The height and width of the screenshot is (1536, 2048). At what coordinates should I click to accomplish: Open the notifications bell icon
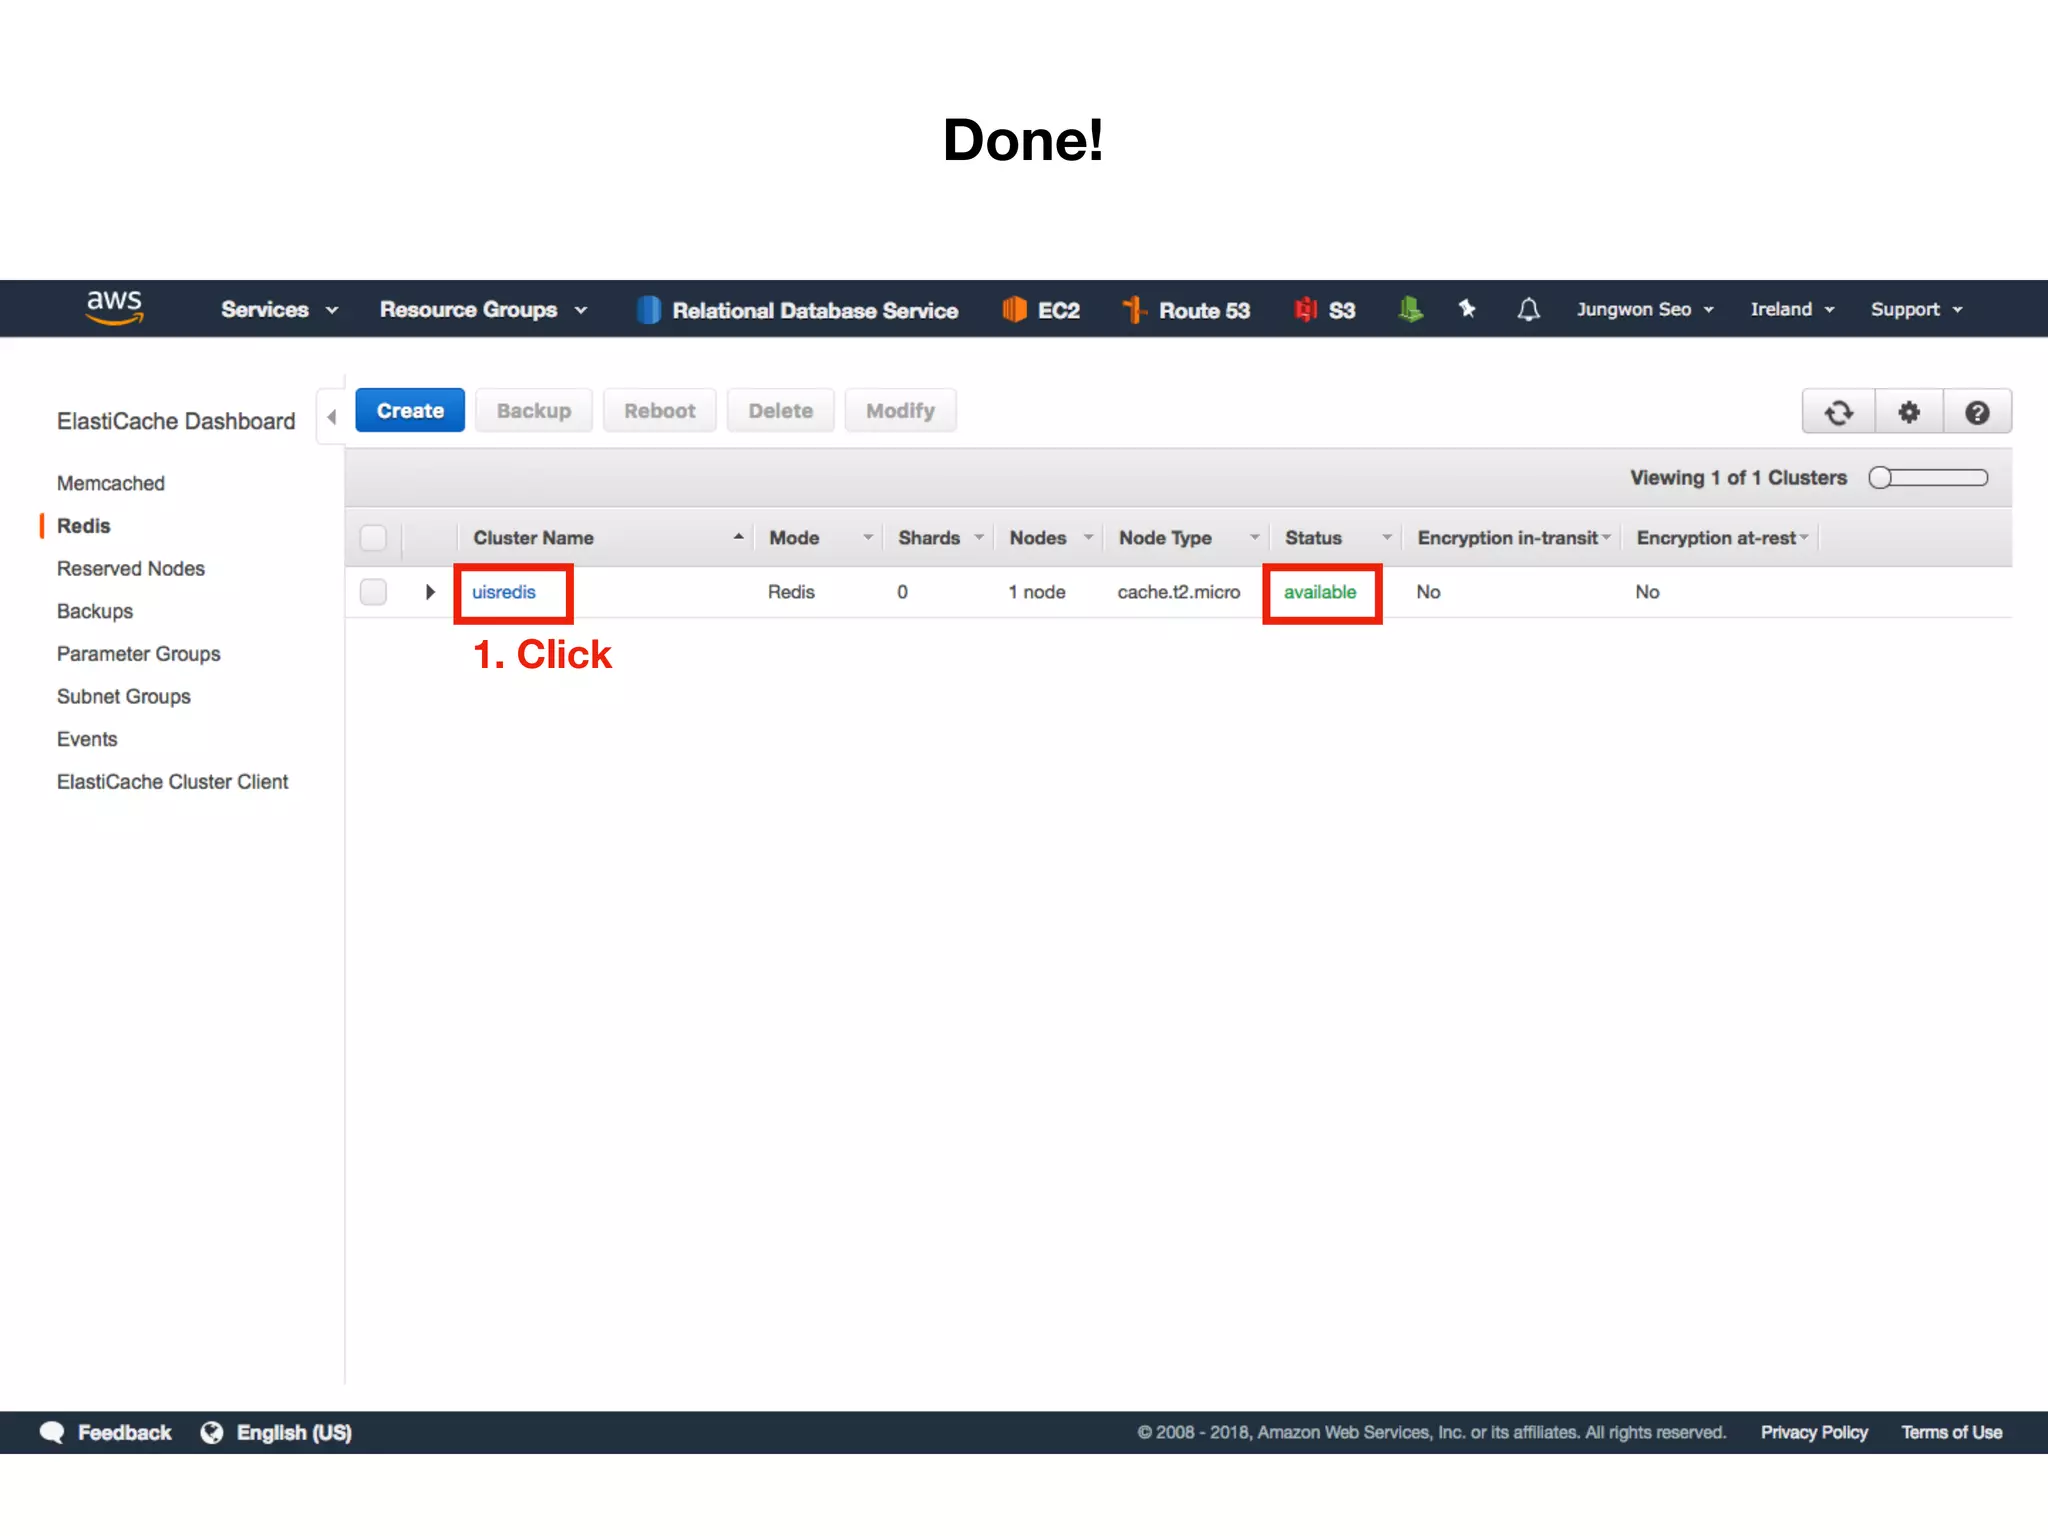pyautogui.click(x=1528, y=310)
